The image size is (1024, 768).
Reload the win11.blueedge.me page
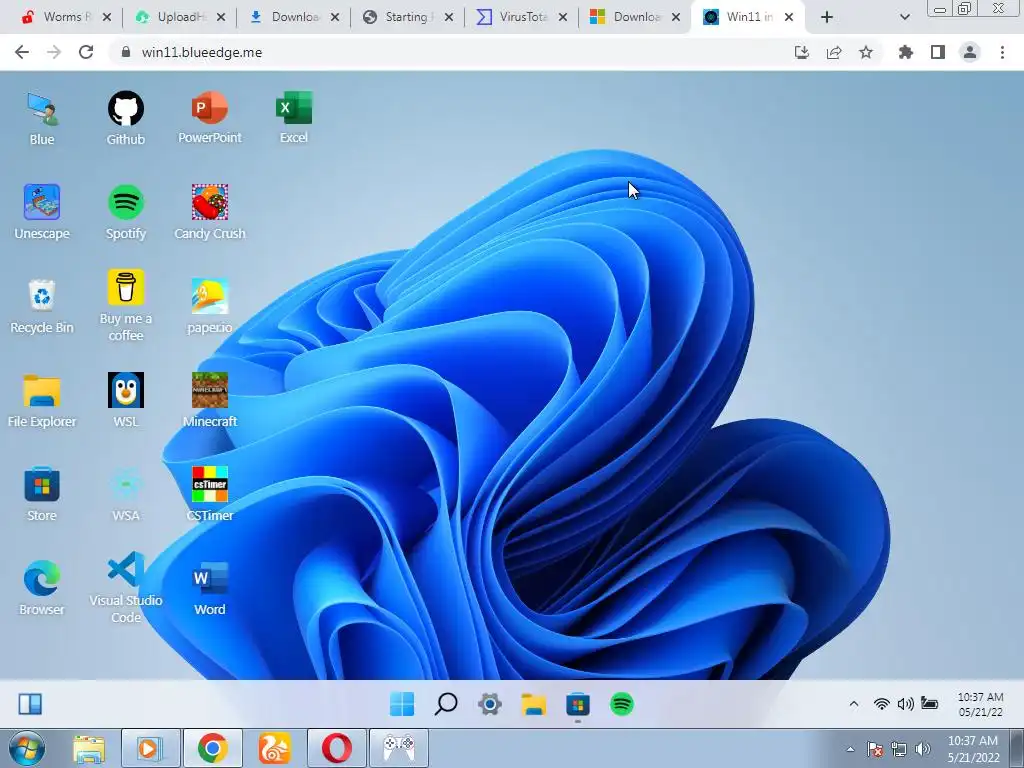86,52
